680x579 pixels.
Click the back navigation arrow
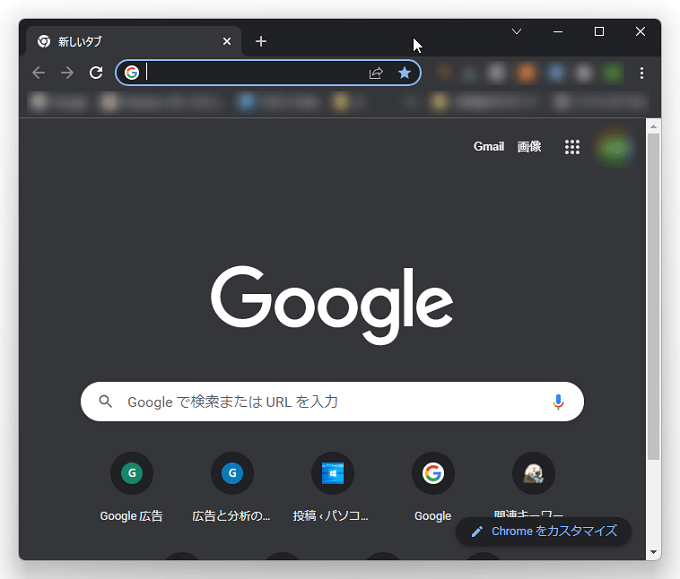point(39,72)
